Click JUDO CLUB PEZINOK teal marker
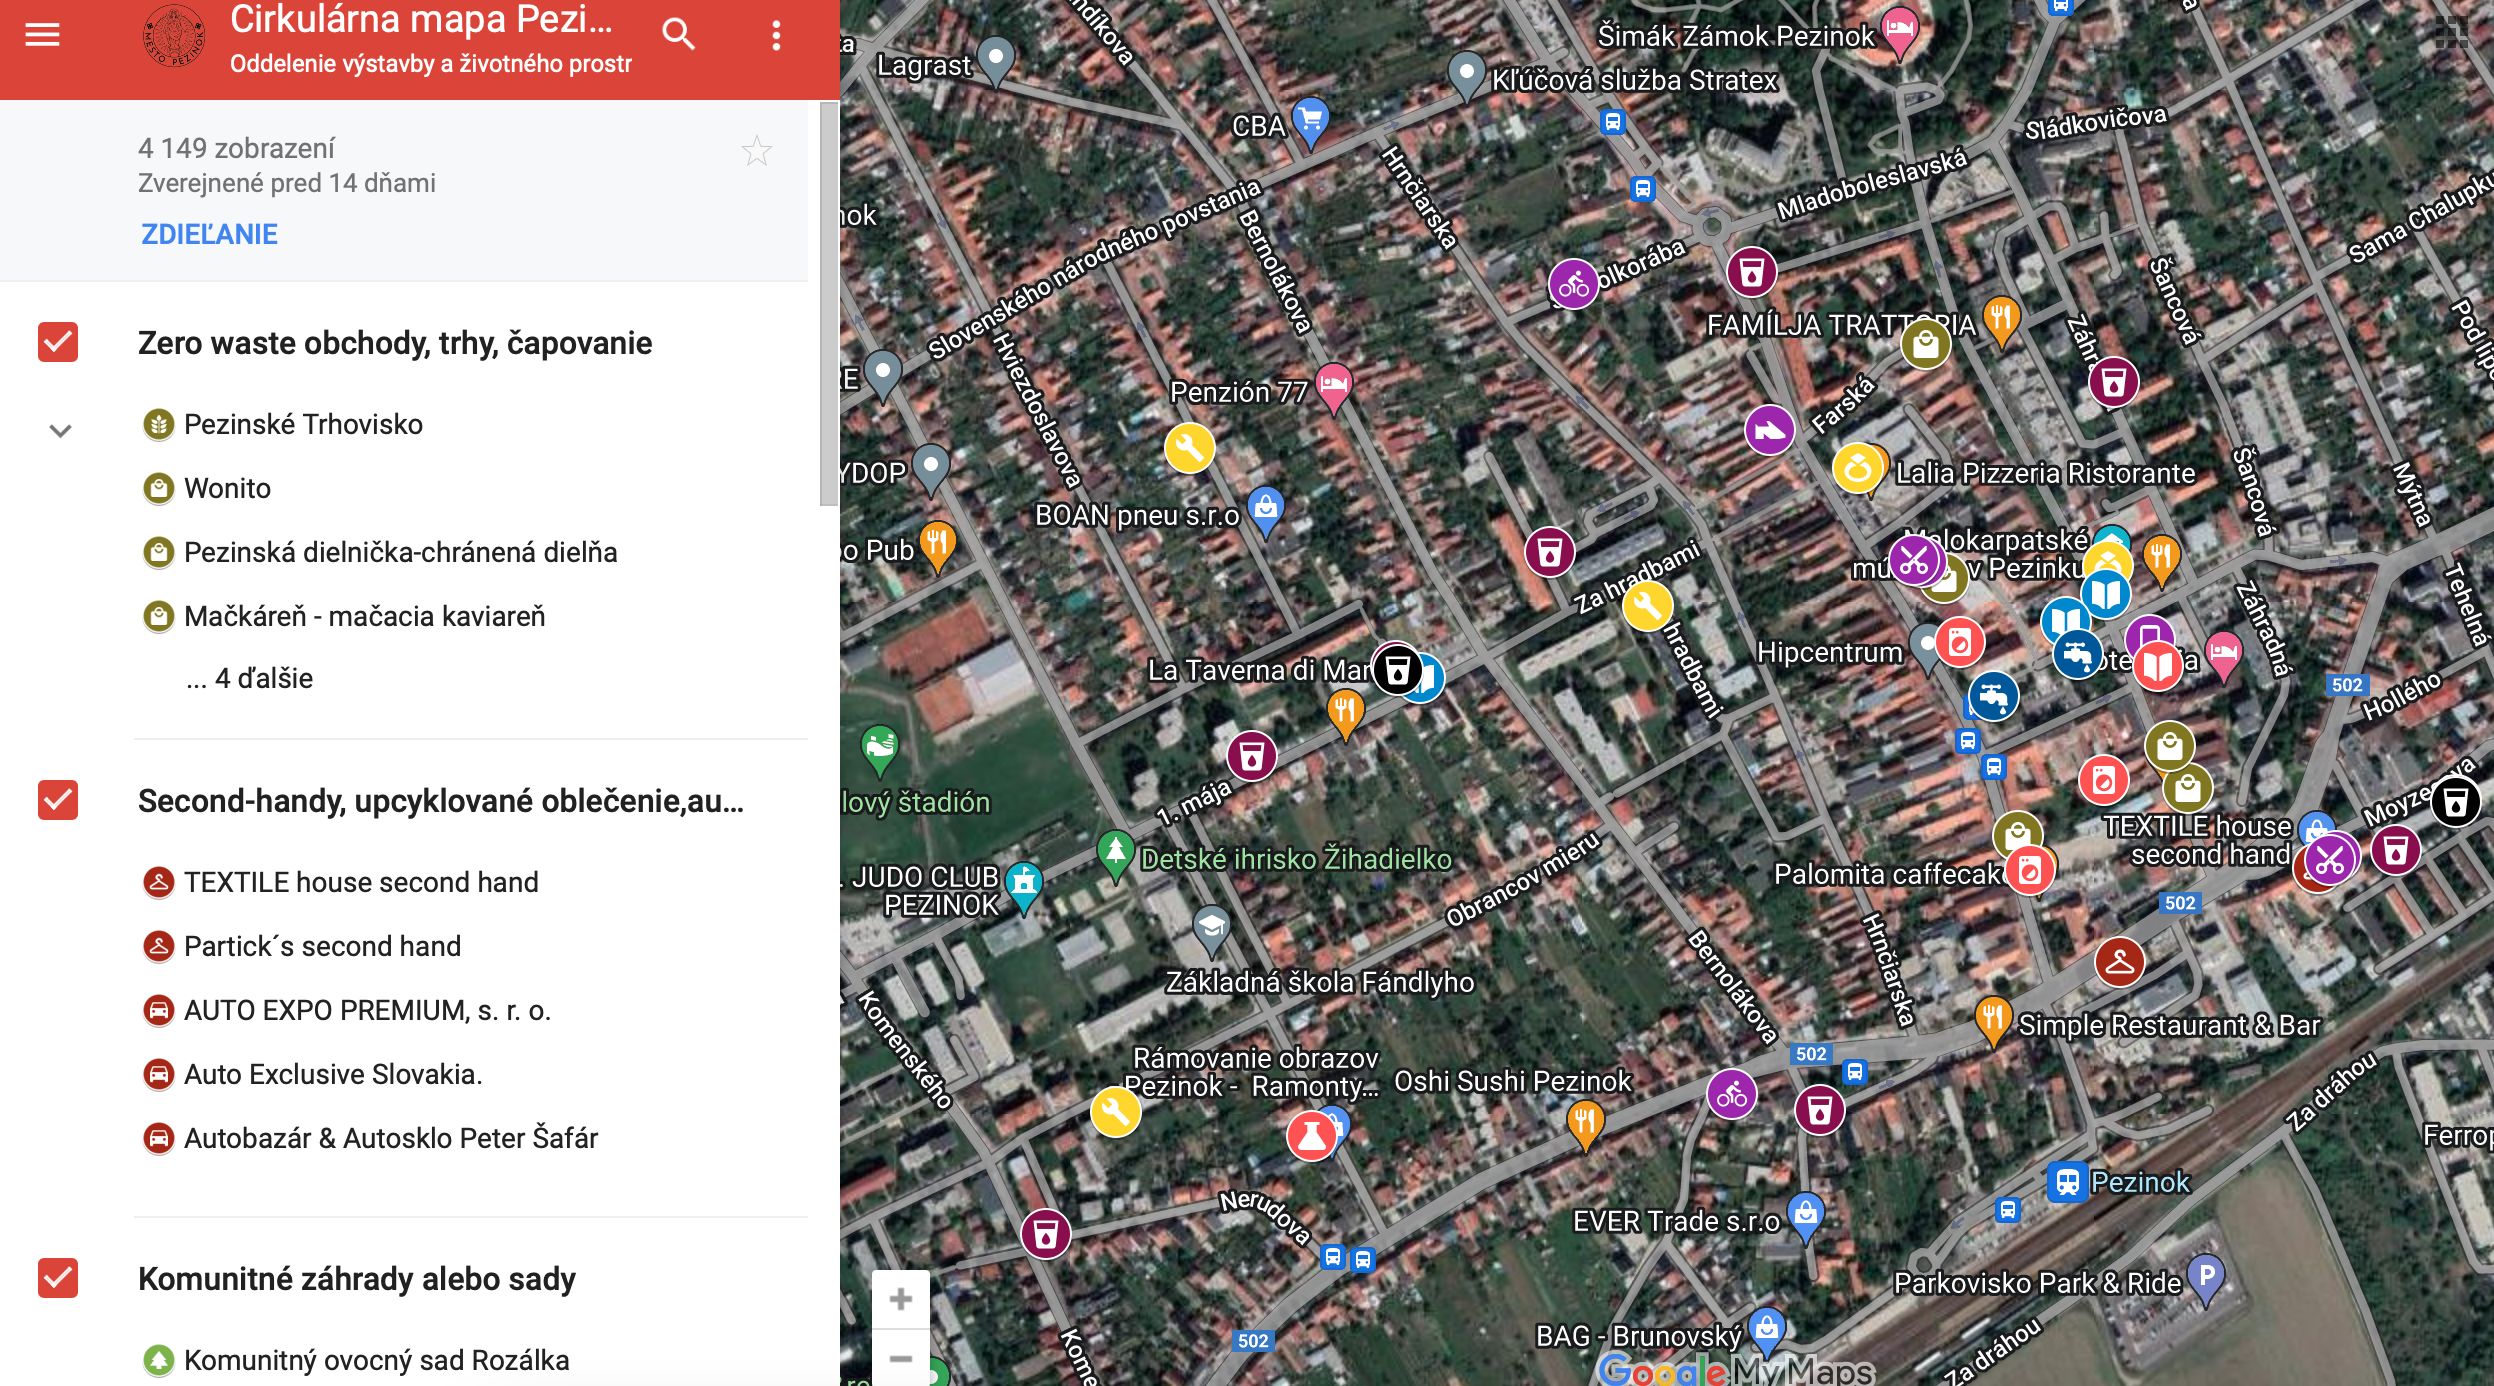Image resolution: width=2494 pixels, height=1386 pixels. pyautogui.click(x=1023, y=886)
